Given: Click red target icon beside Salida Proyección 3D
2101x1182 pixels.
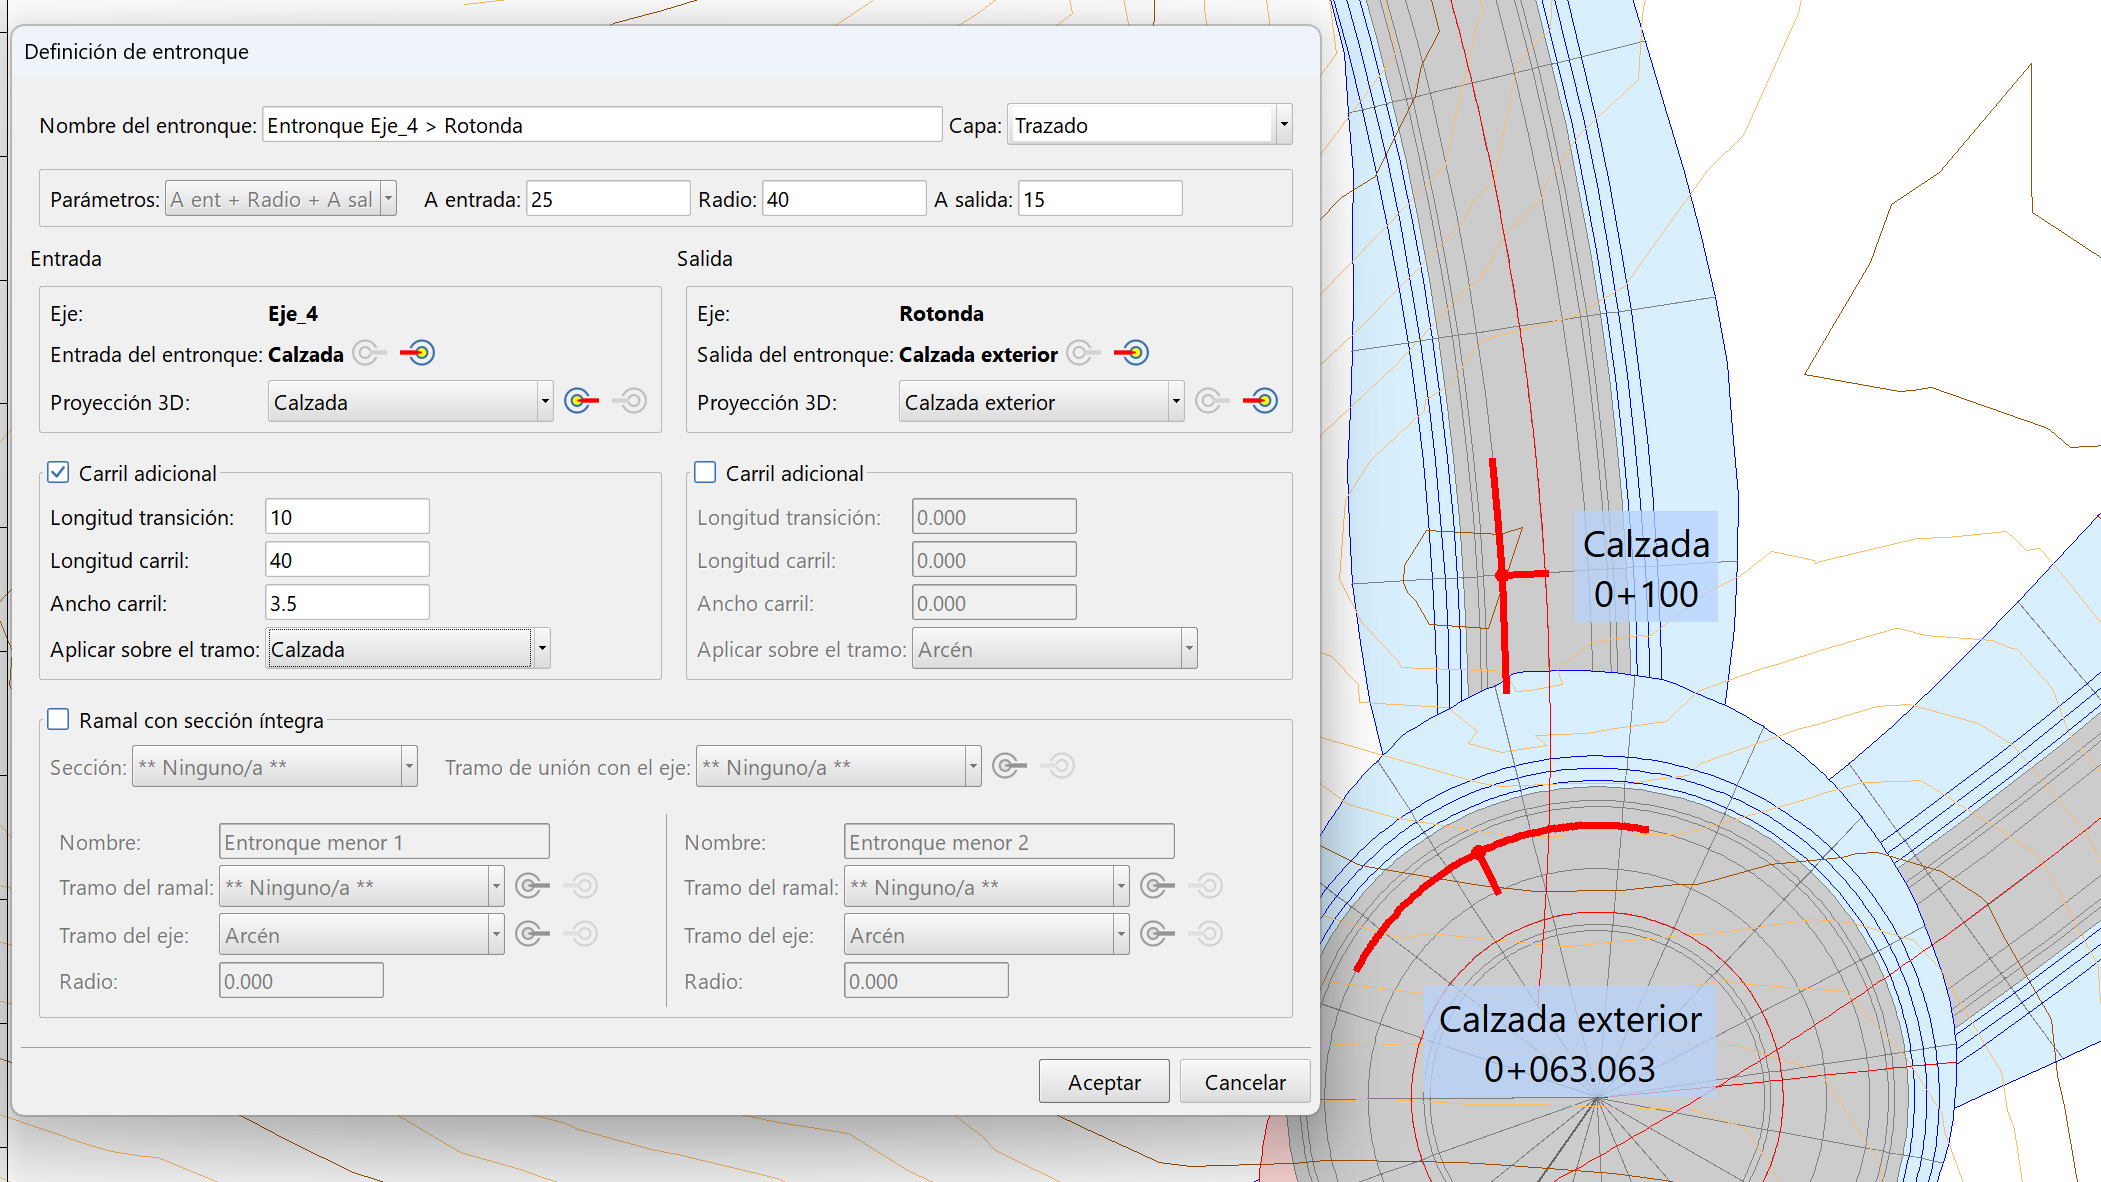Looking at the screenshot, I should (x=1261, y=401).
